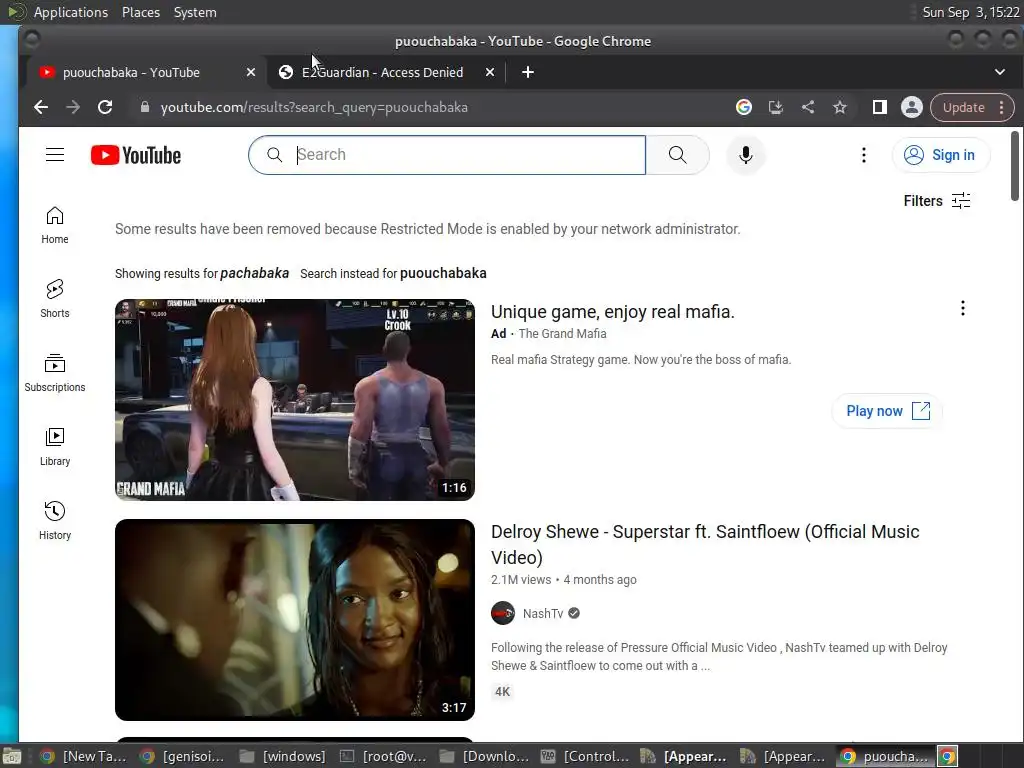The width and height of the screenshot is (1024, 768).
Task: Click the Google icon in address bar
Action: pos(743,107)
